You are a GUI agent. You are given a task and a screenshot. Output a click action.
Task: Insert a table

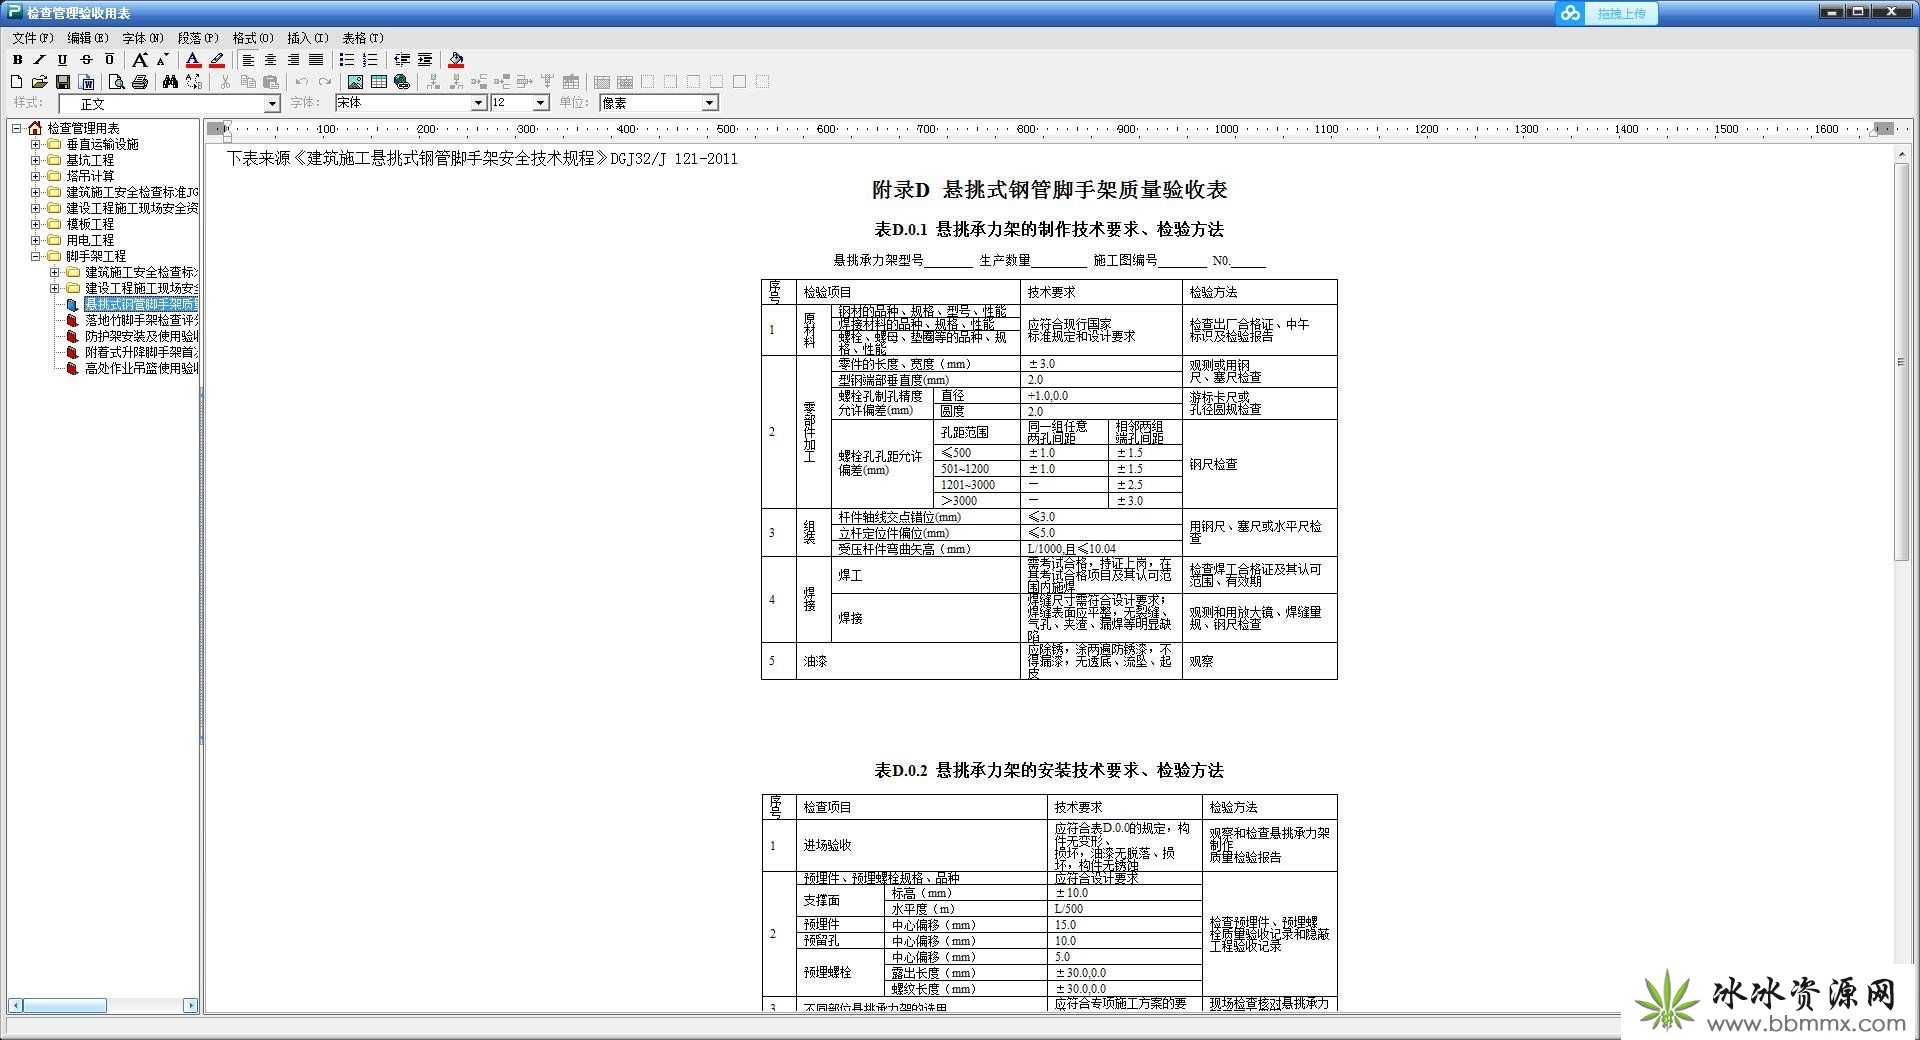379,82
